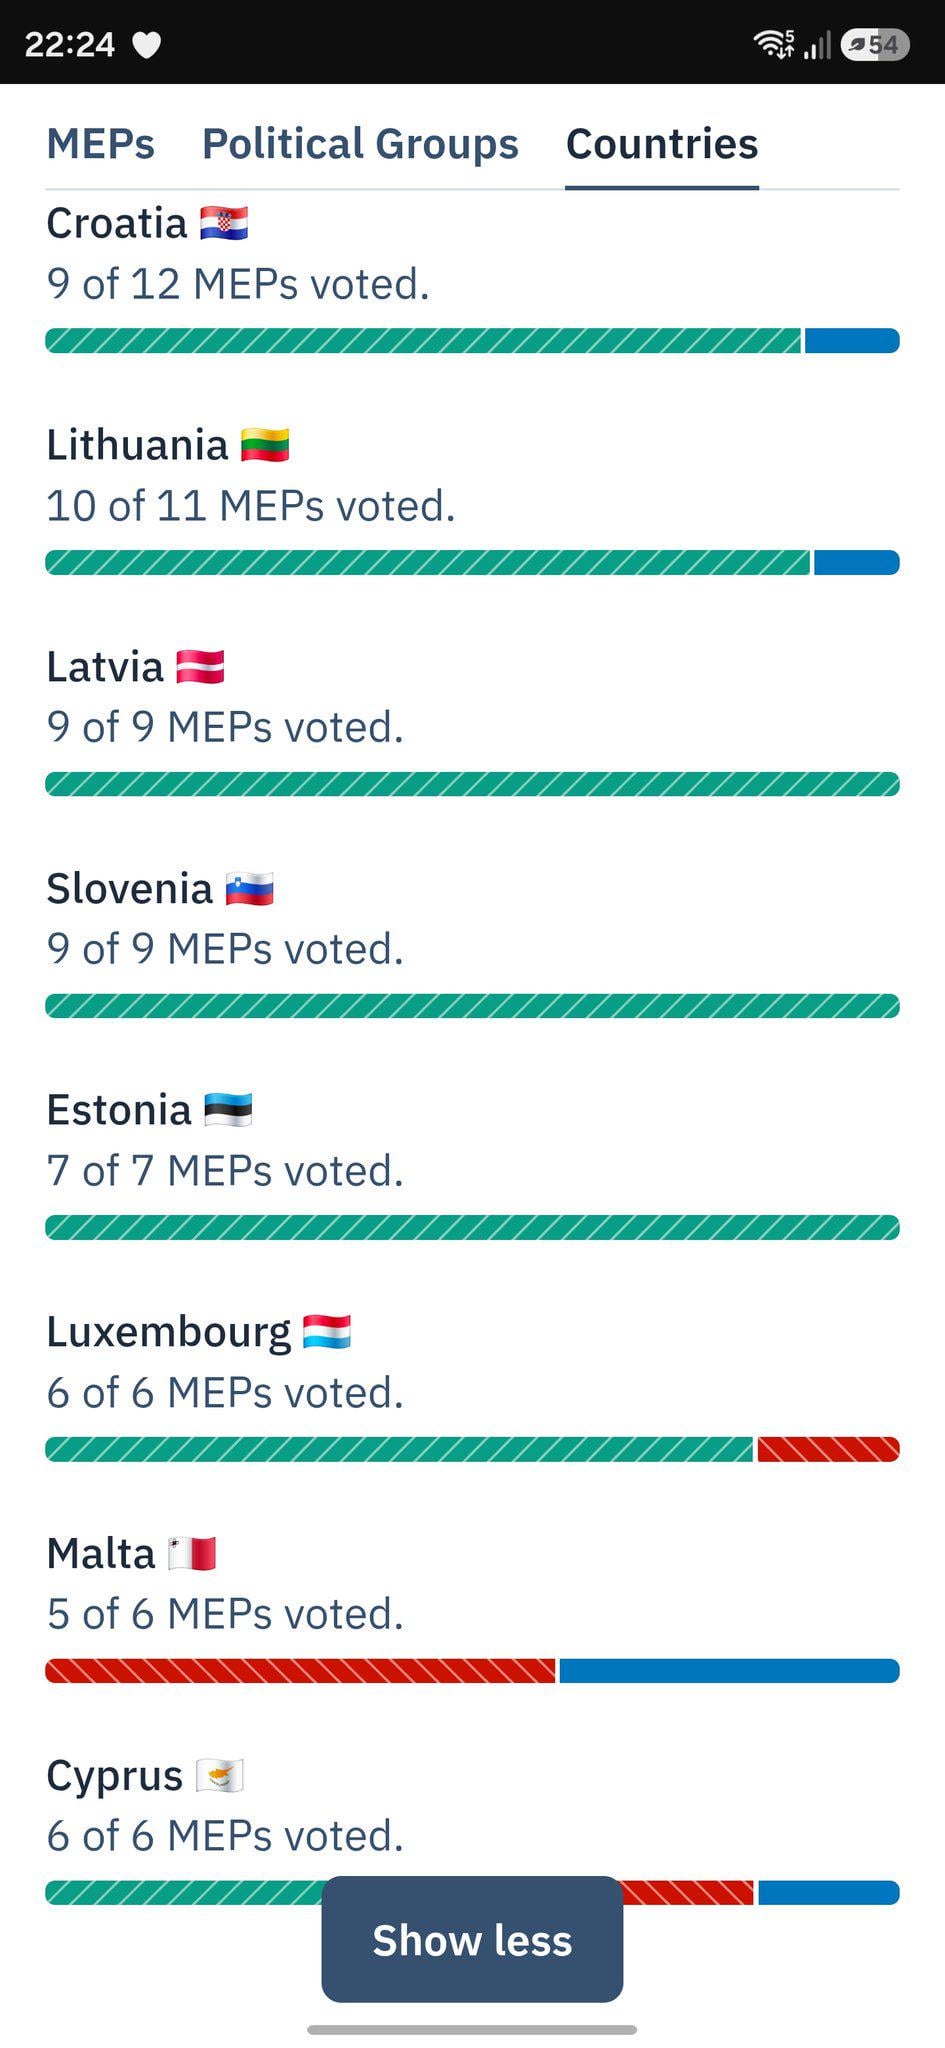Viewport: 945px width, 2048px height.
Task: Collapse list with Show less button
Action: pos(472,1939)
